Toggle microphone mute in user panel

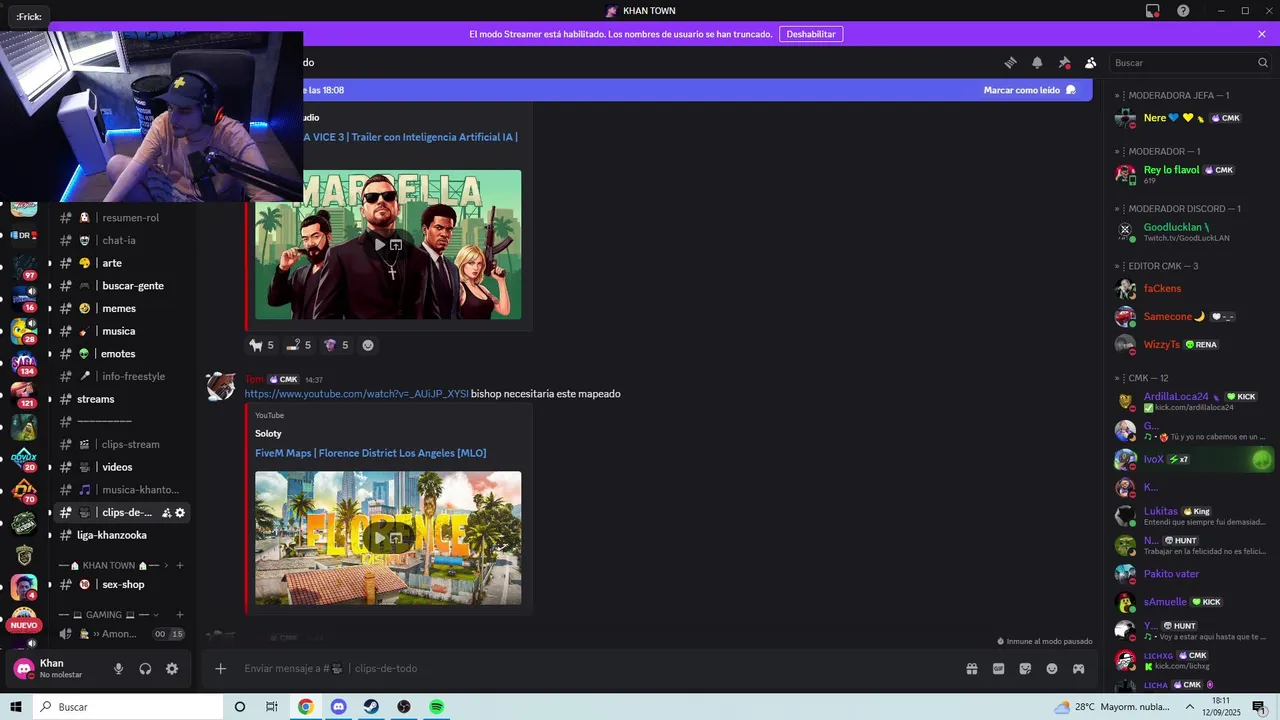pyautogui.click(x=118, y=669)
